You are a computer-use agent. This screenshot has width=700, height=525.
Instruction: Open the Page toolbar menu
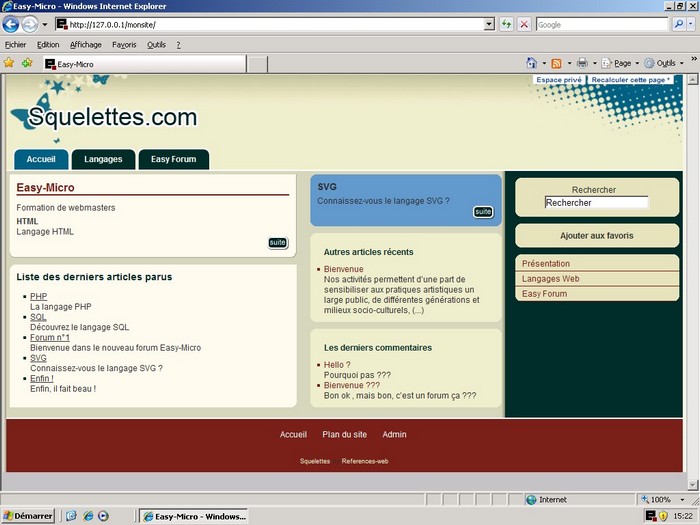(621, 63)
